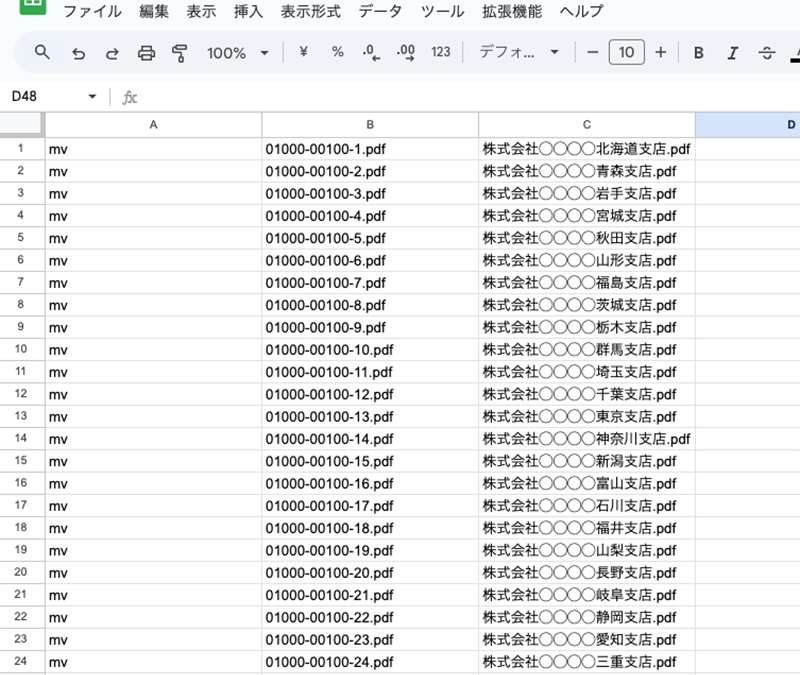Open the 100% zoom dropdown
This screenshot has width=800, height=675.
tap(238, 52)
